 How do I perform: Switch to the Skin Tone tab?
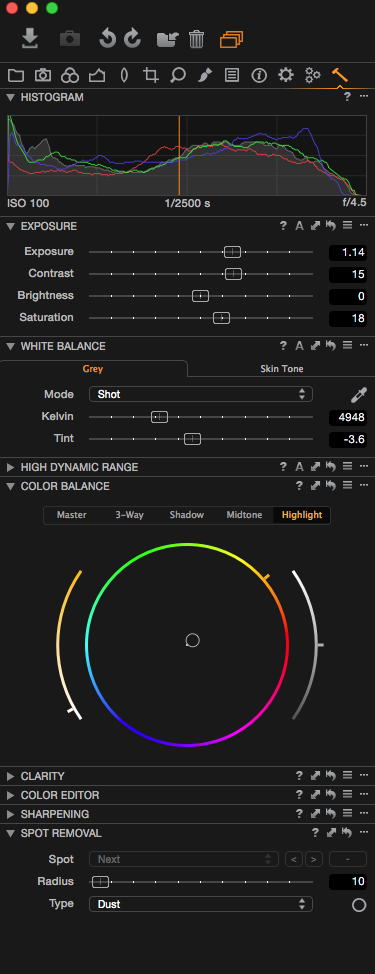tap(281, 368)
